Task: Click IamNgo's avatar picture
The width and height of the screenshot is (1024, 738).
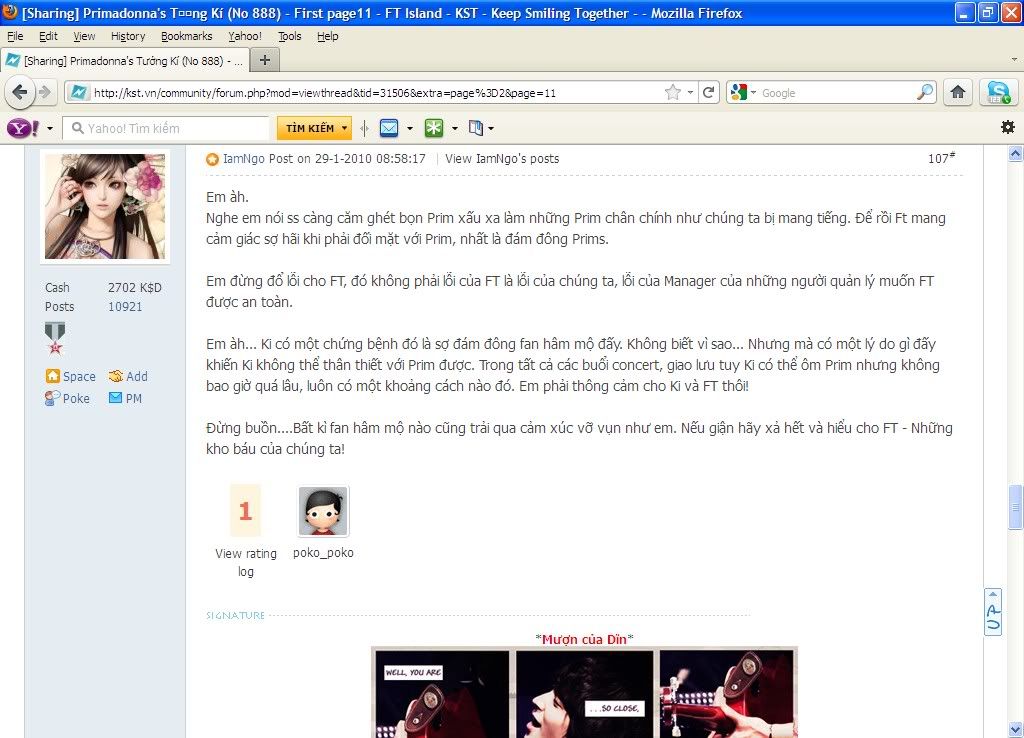Action: (105, 206)
